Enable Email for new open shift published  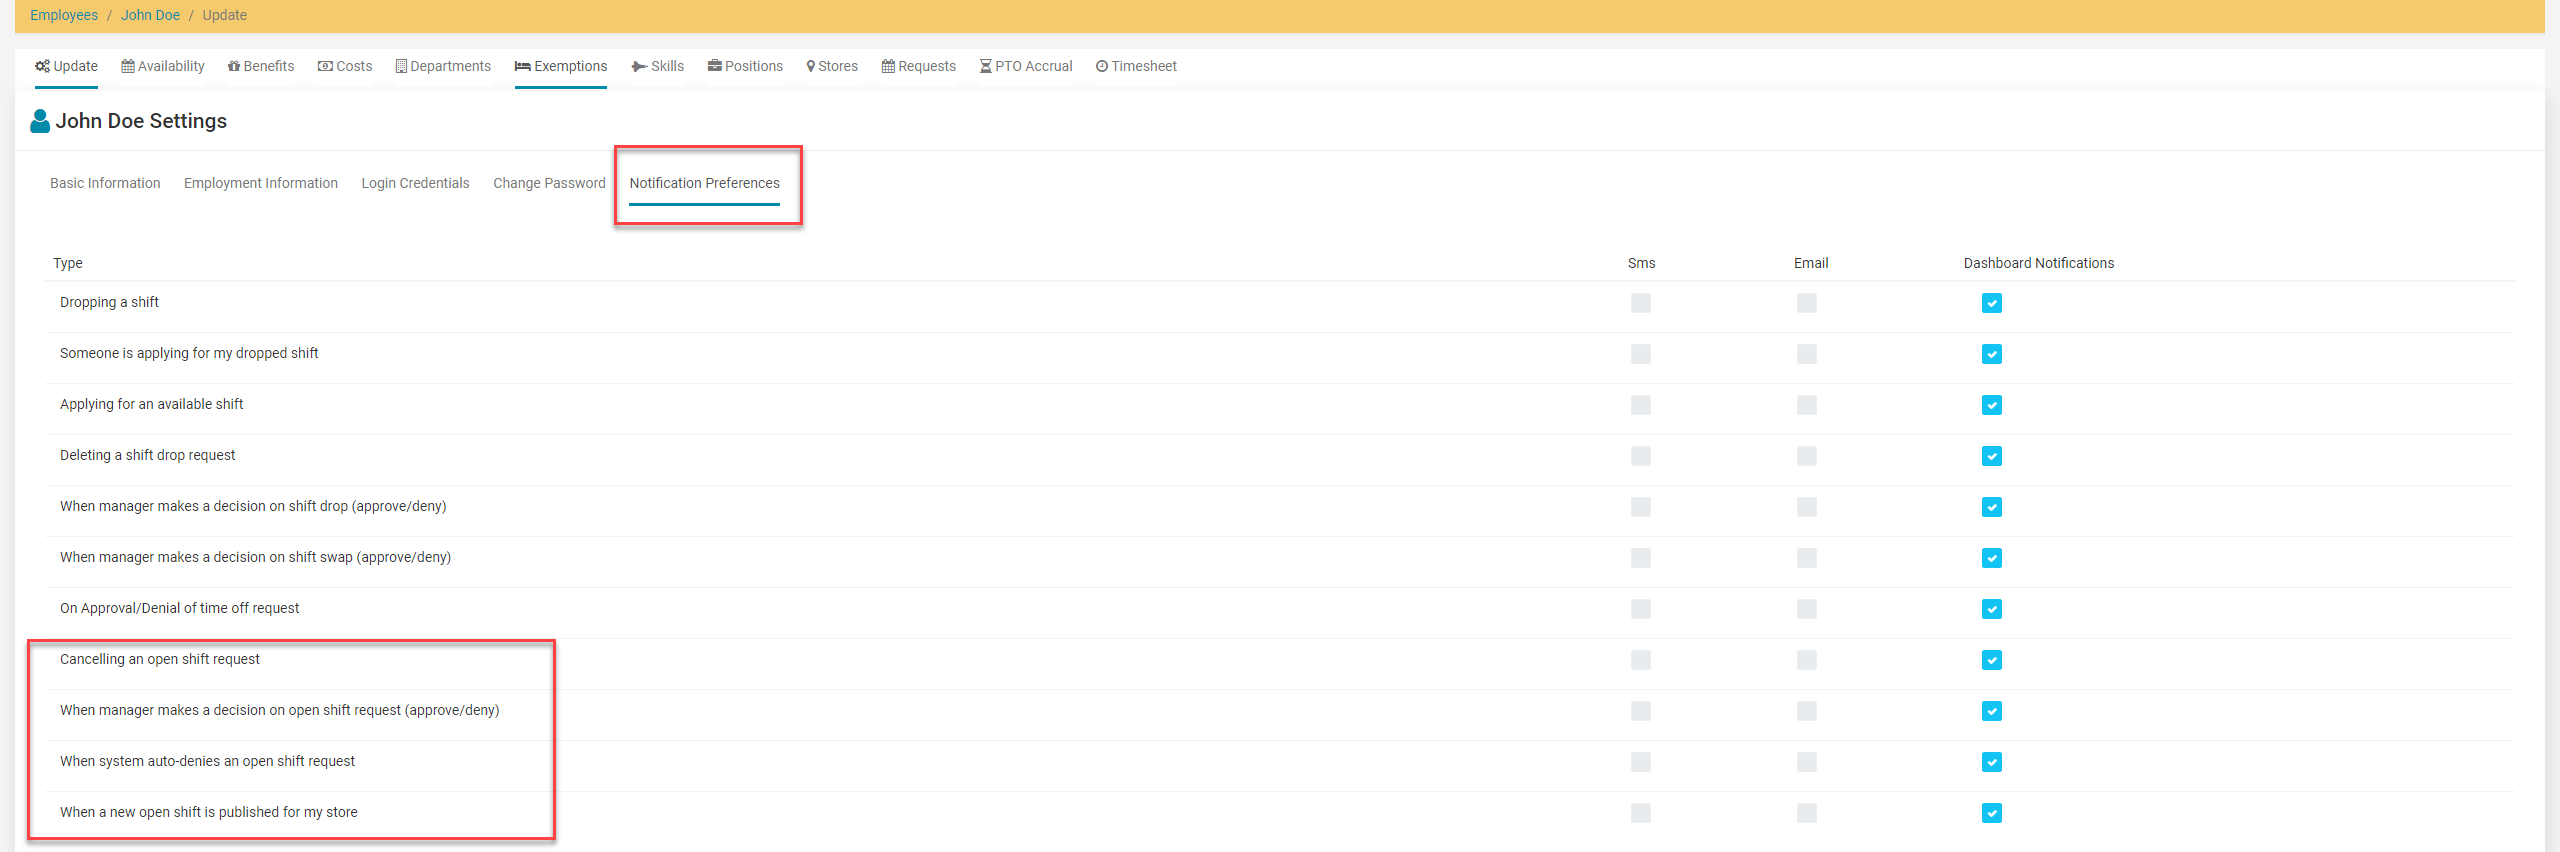(x=1807, y=813)
